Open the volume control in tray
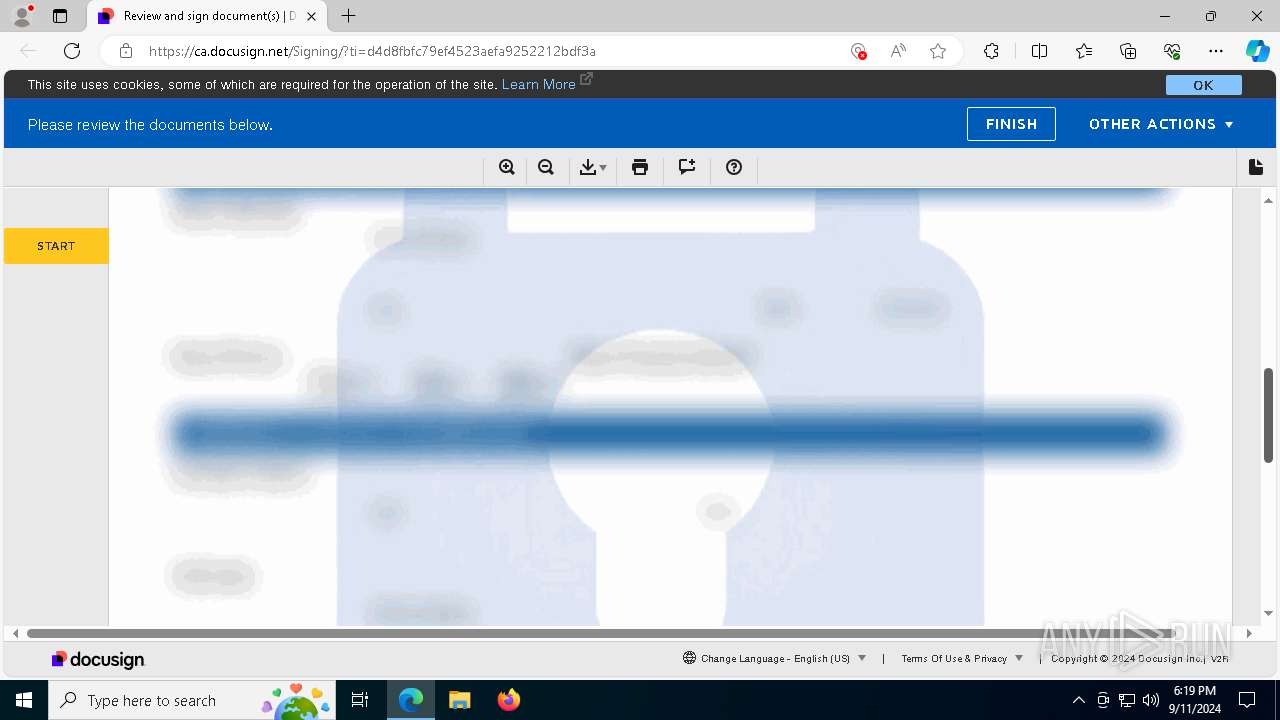Viewport: 1280px width, 720px height. point(1151,700)
